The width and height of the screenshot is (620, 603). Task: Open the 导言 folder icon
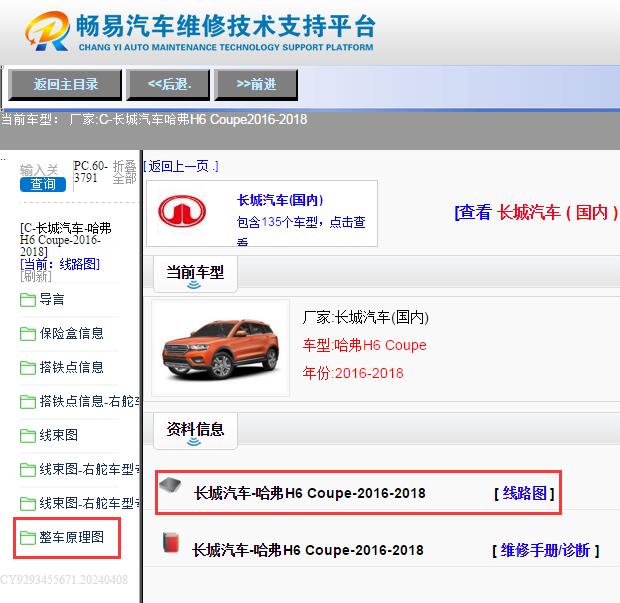(x=28, y=300)
